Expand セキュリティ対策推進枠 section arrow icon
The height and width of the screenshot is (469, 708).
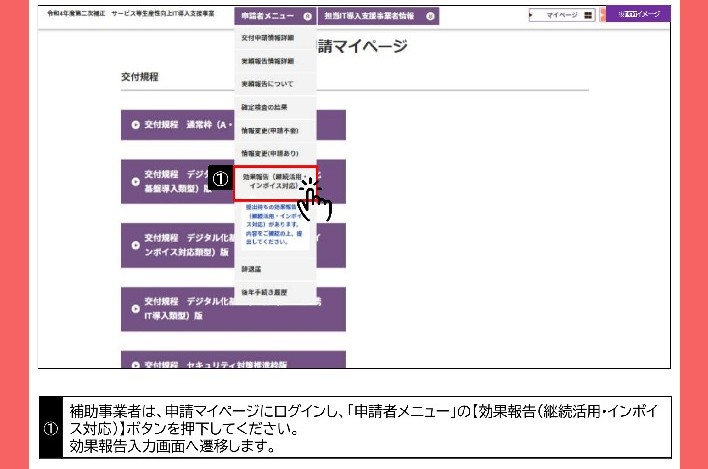[136, 361]
